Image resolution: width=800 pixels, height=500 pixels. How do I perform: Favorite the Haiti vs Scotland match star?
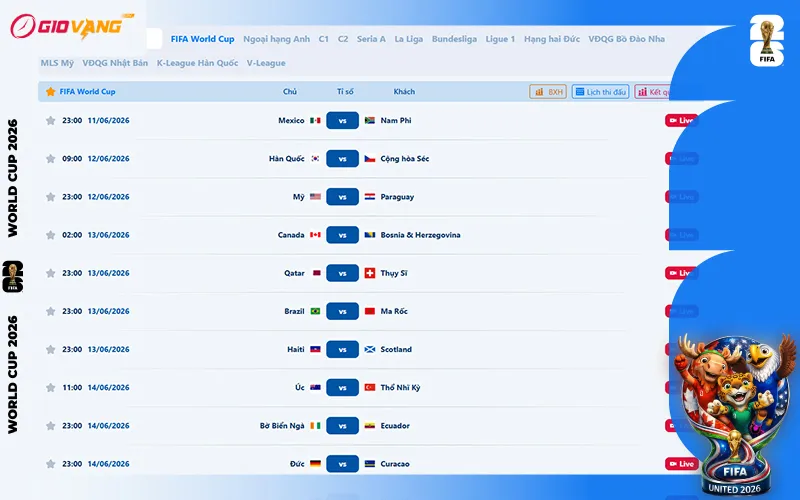tap(51, 349)
